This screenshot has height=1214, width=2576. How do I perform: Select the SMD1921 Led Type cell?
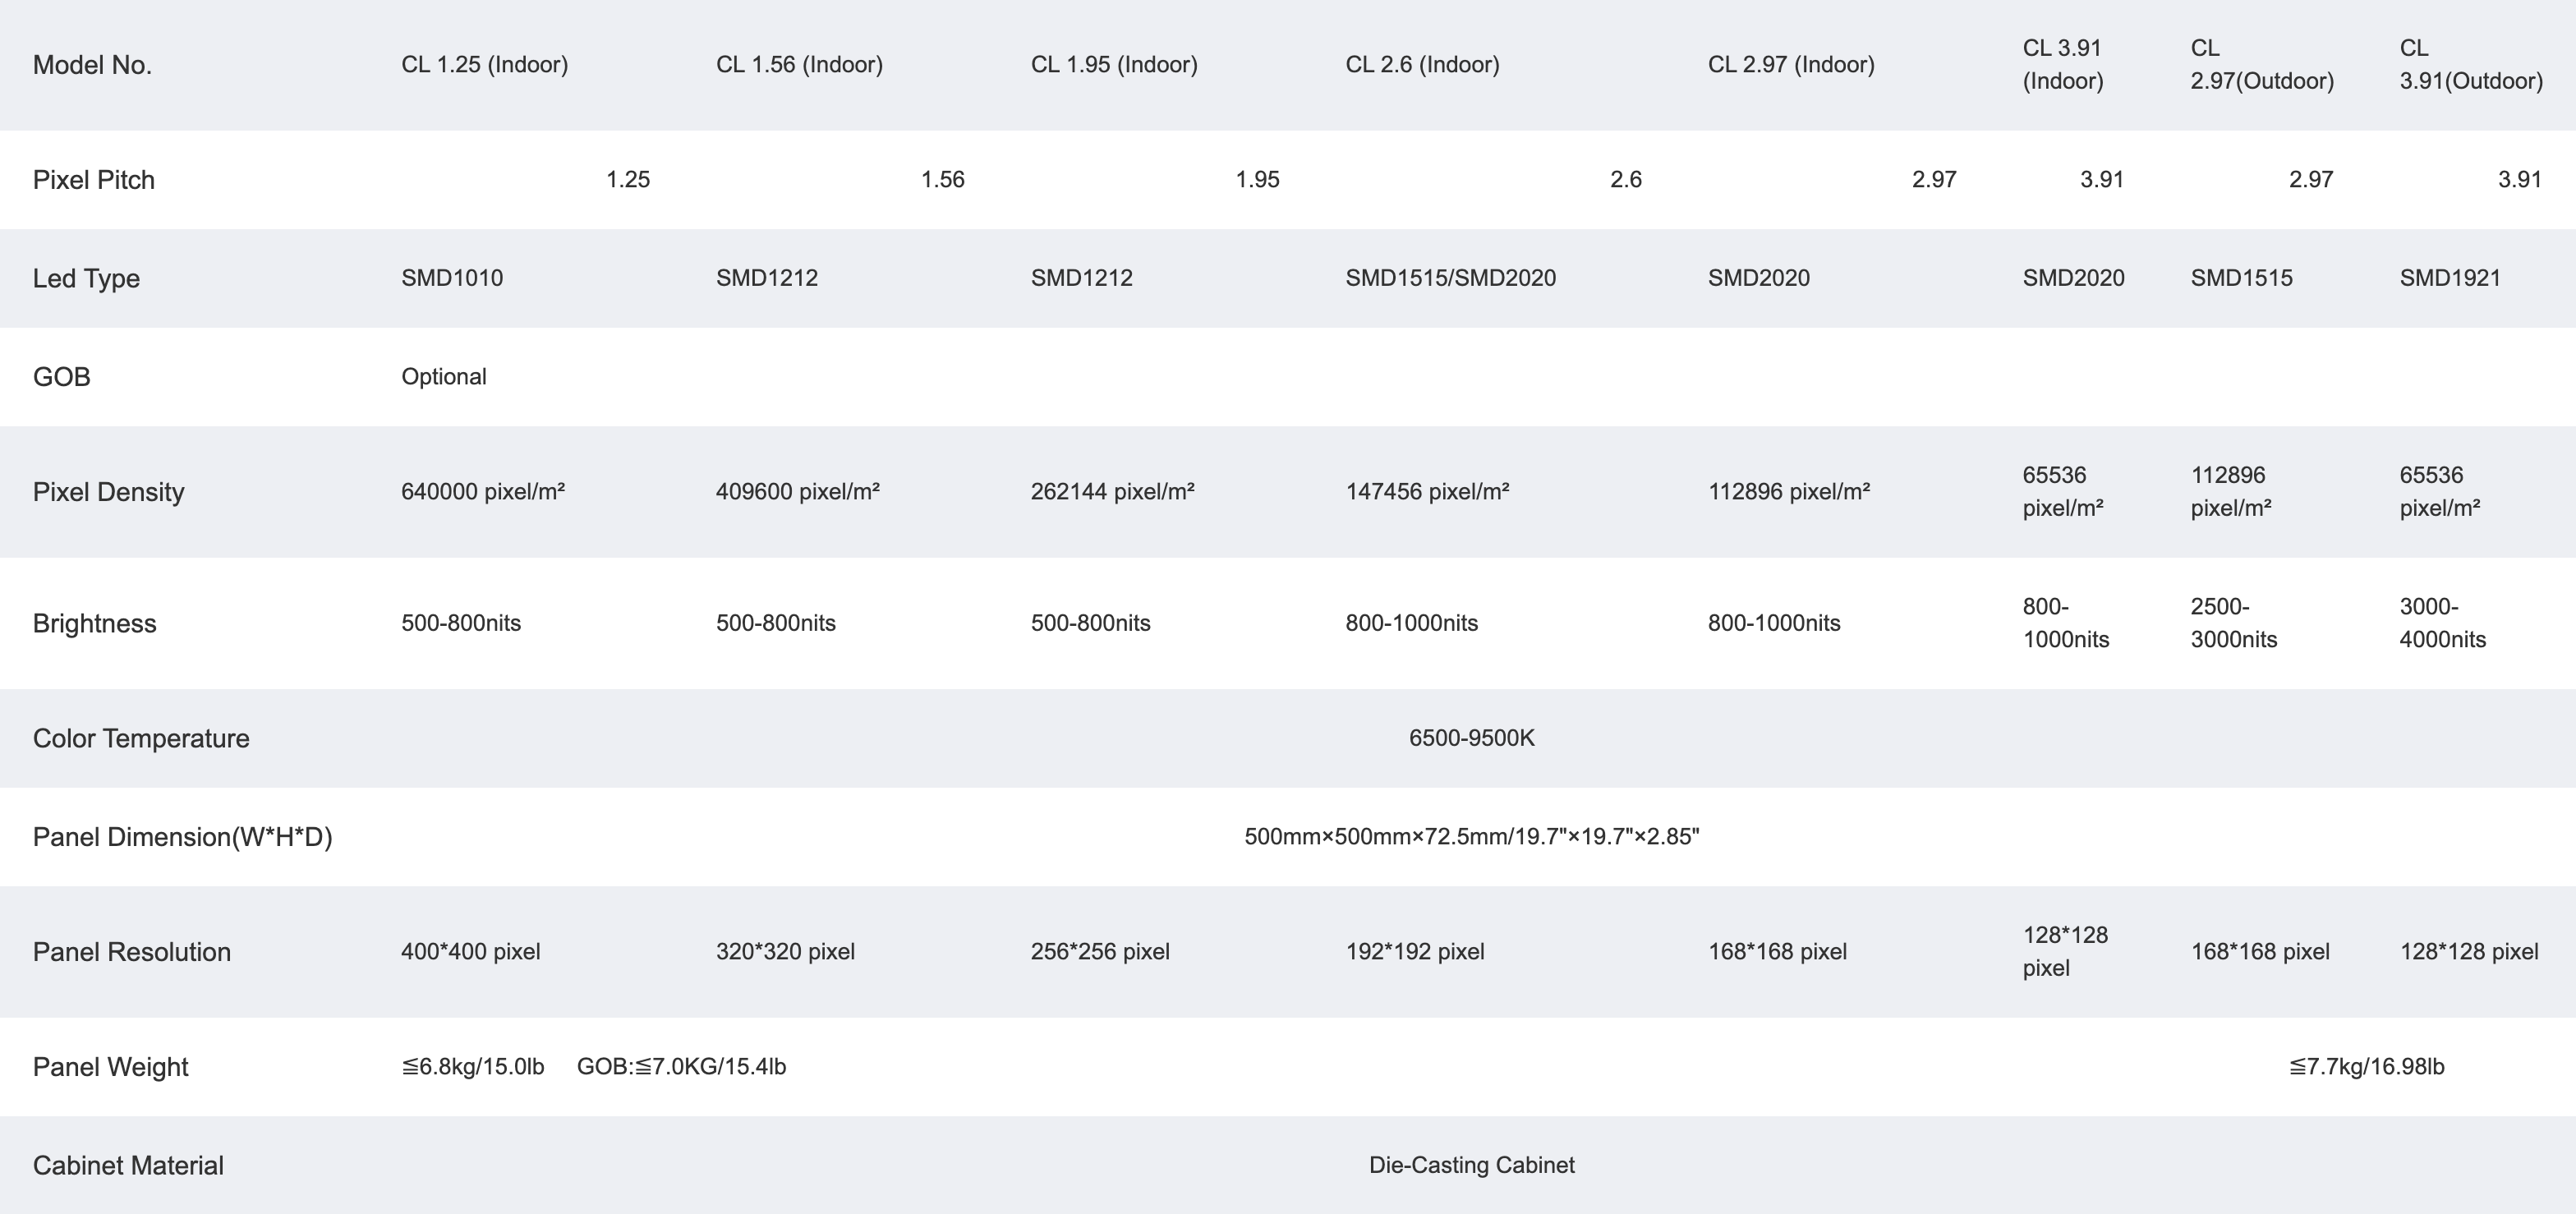click(x=2449, y=278)
